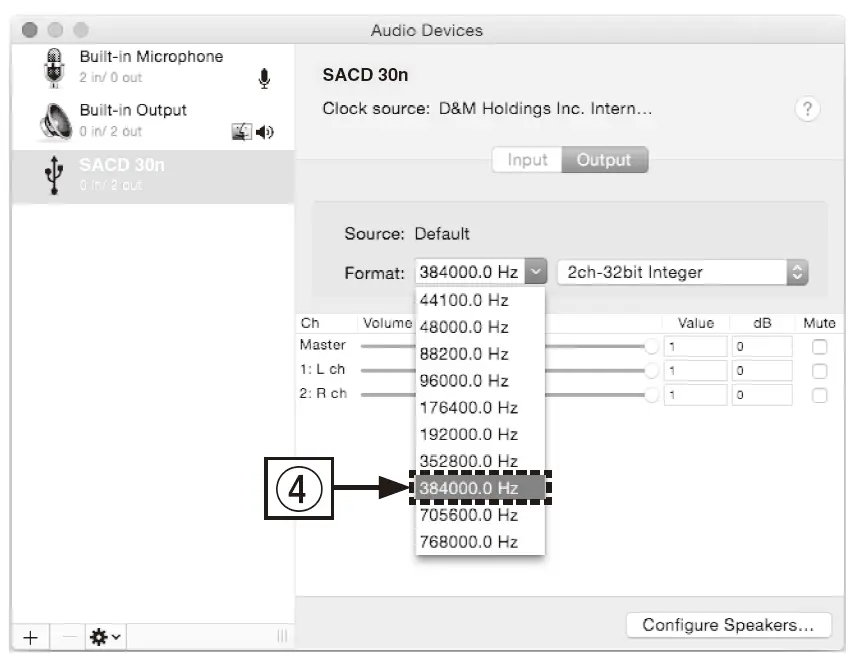Click the Master dB field
Screen dimensions: 861x659
(762, 347)
